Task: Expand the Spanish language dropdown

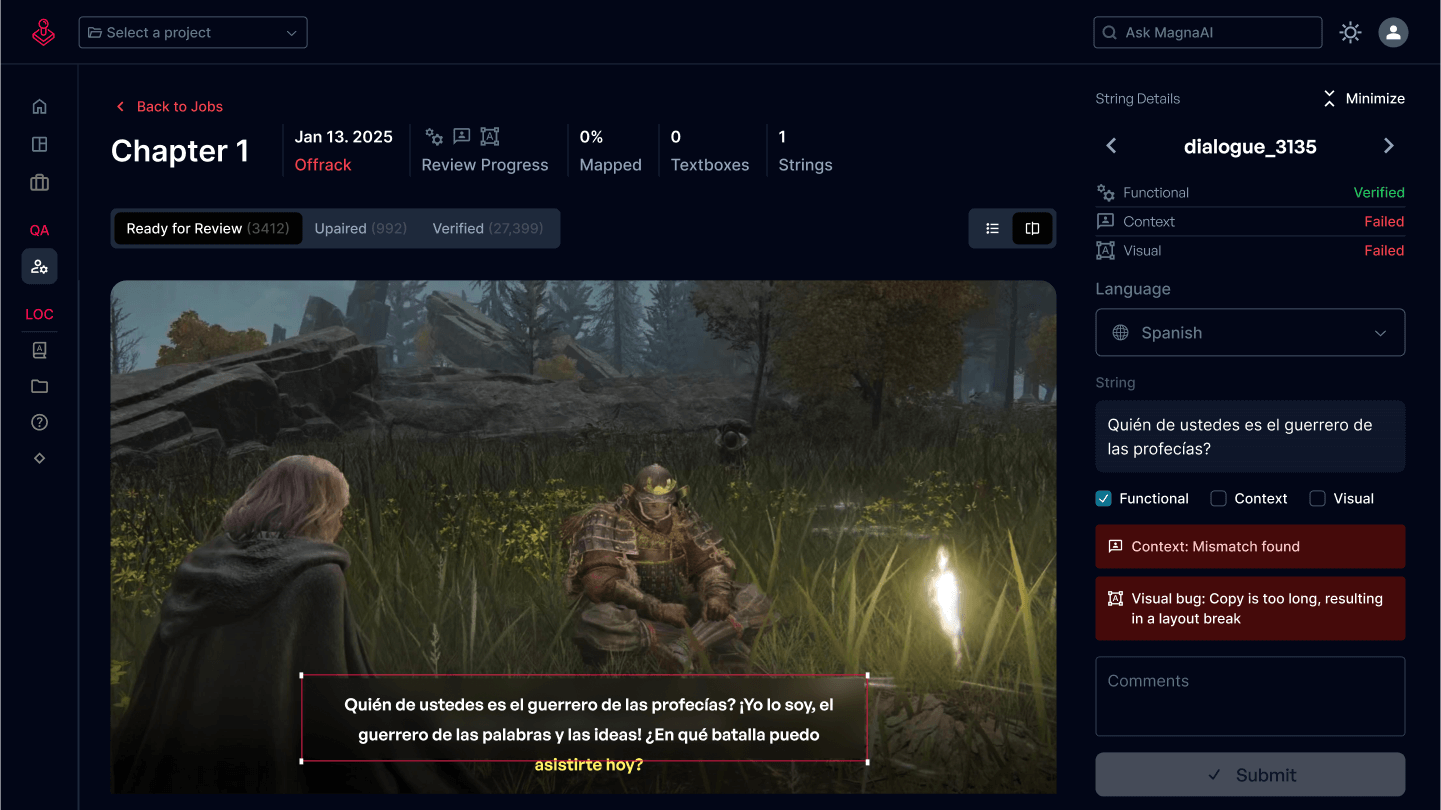Action: (x=1250, y=333)
